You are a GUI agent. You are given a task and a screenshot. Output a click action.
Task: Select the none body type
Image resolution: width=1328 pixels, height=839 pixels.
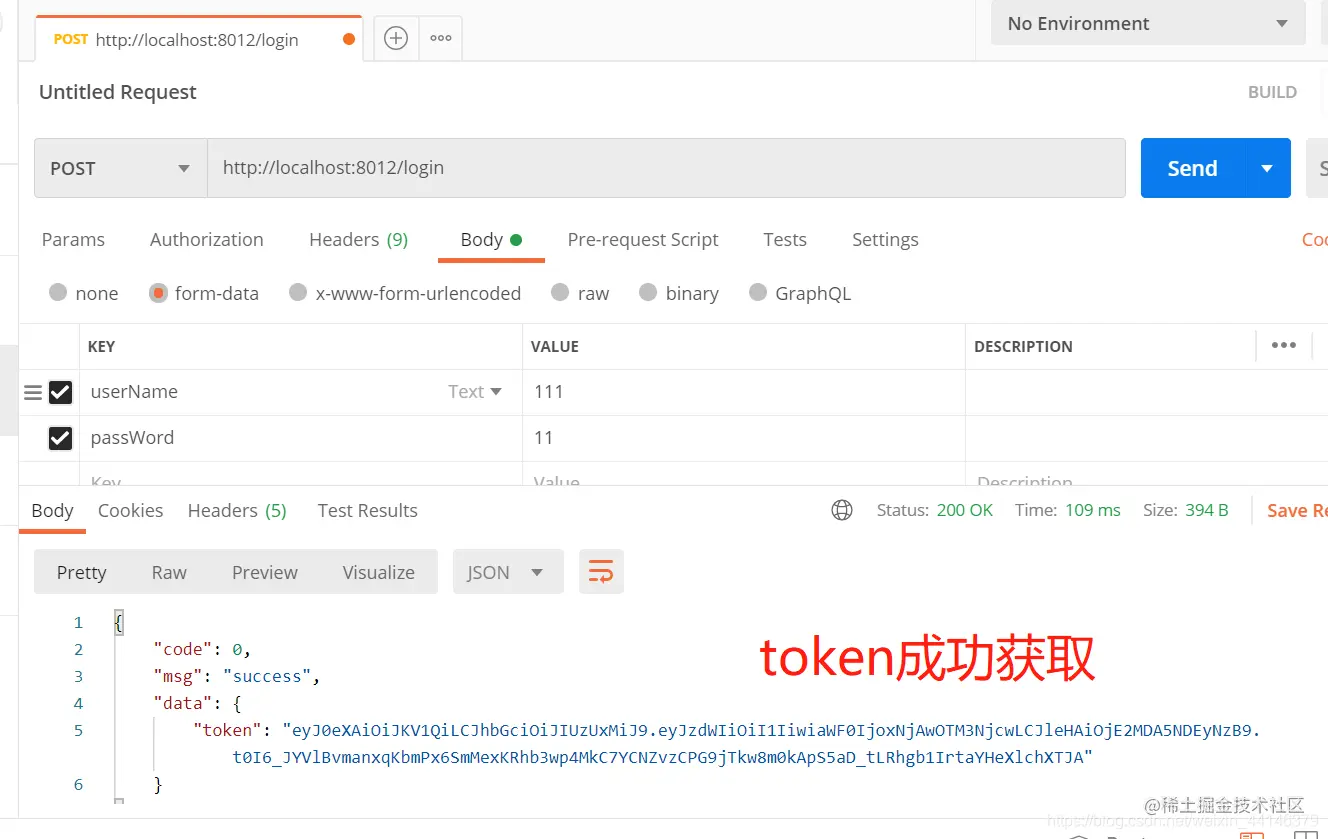[x=58, y=292]
